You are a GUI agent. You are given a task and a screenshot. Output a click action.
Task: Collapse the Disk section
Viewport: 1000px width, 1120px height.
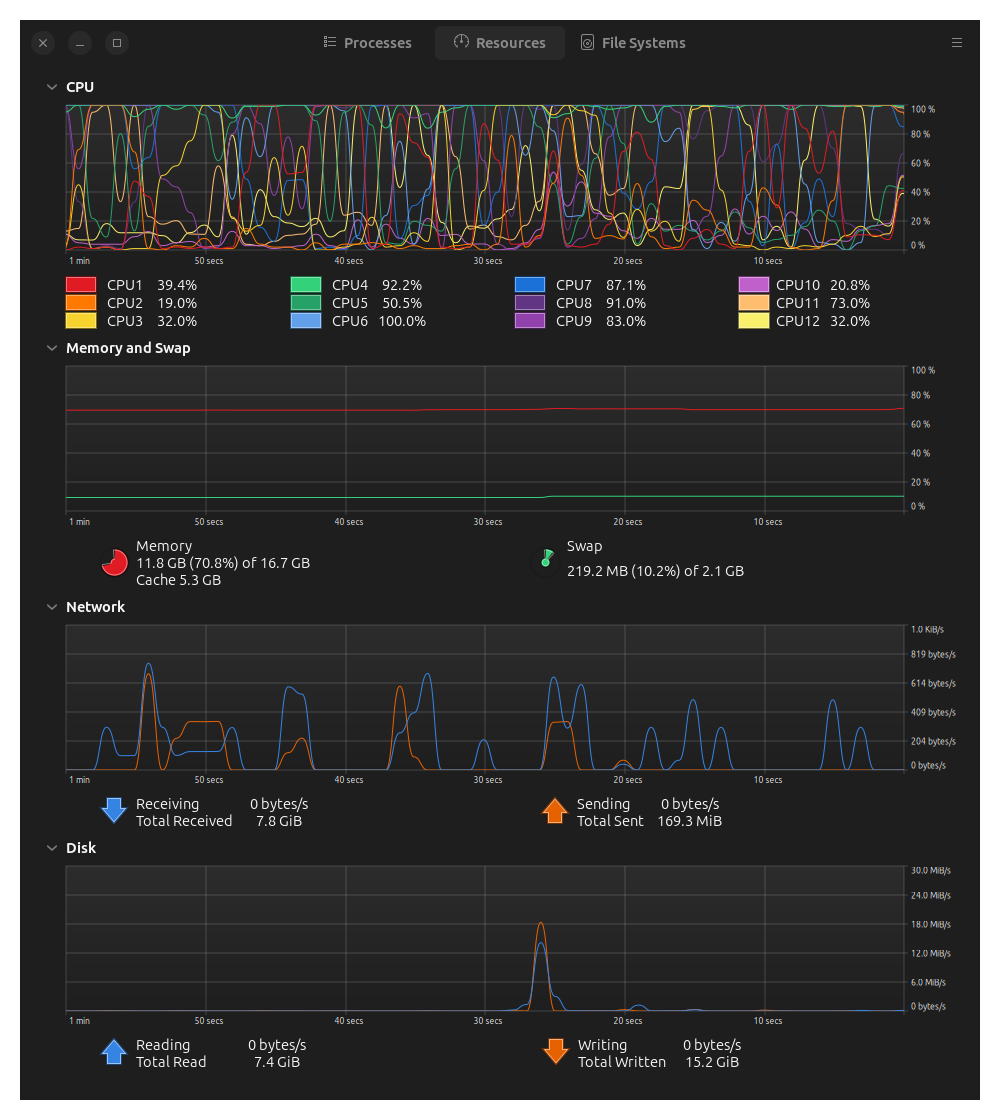click(52, 848)
